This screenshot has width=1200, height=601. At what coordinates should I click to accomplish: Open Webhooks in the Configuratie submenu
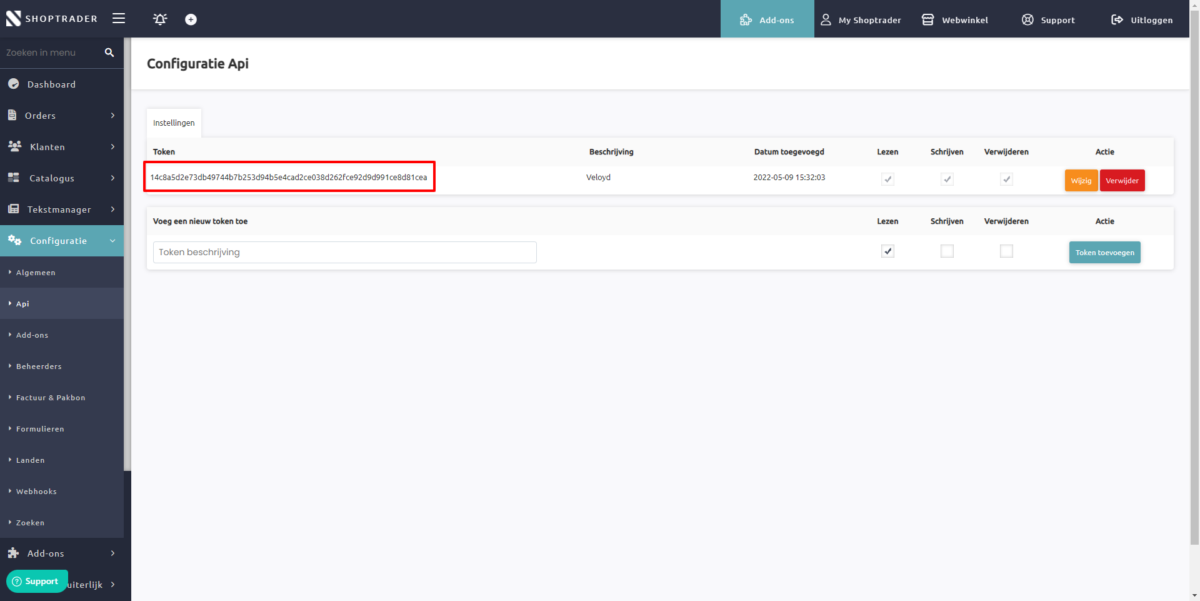click(x=36, y=491)
